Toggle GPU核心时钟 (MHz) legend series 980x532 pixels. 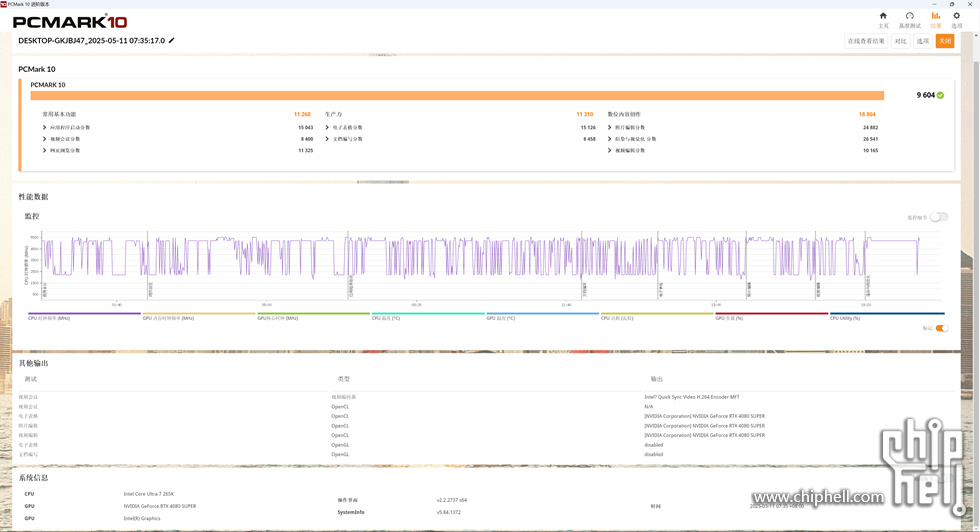click(314, 316)
